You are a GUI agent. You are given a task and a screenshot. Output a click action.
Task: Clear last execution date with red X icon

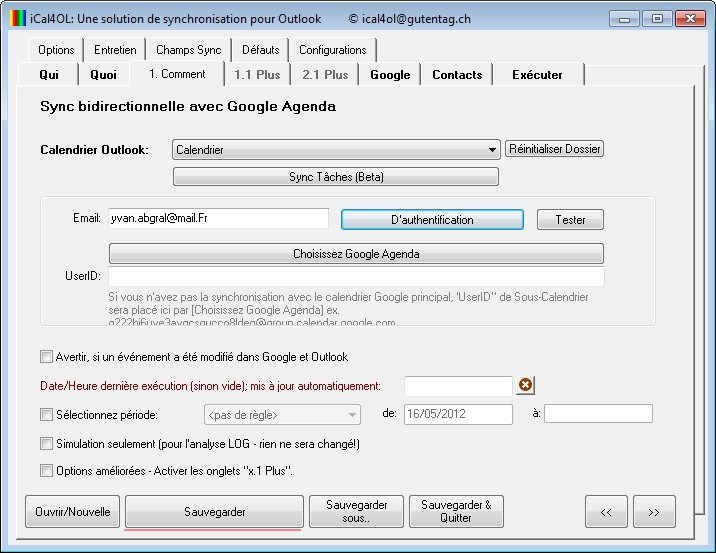coord(526,386)
